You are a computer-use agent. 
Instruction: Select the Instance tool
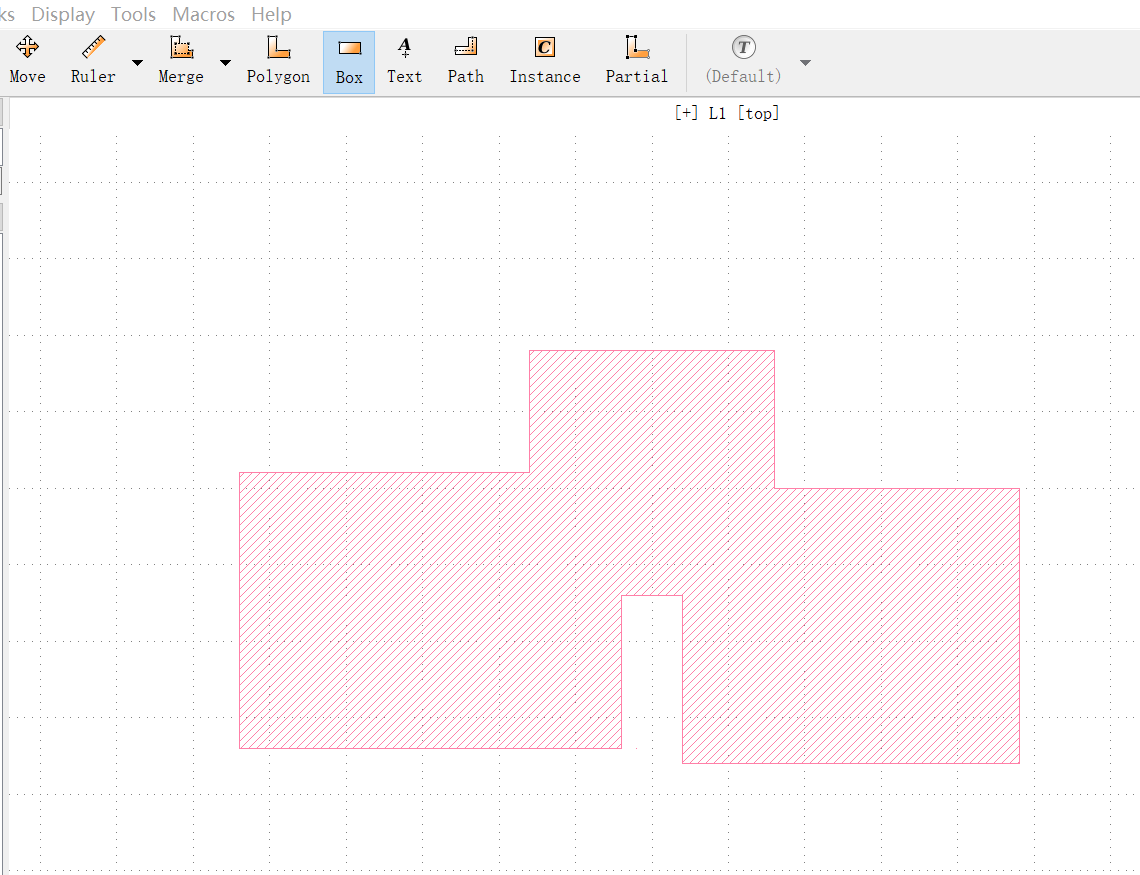pos(545,62)
